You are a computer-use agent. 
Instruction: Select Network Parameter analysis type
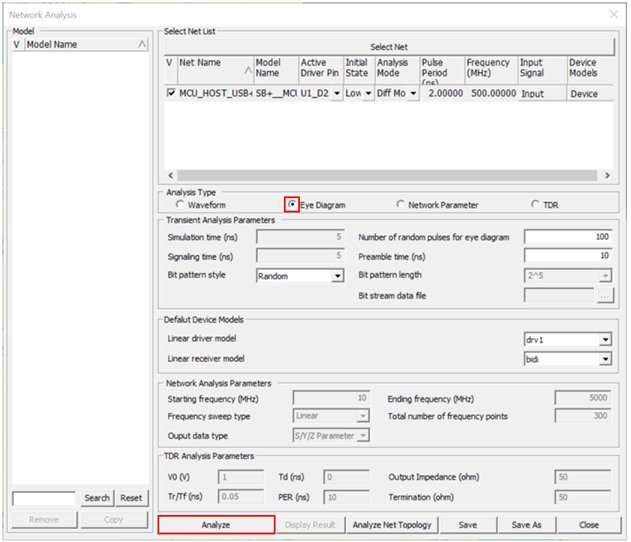[401, 205]
